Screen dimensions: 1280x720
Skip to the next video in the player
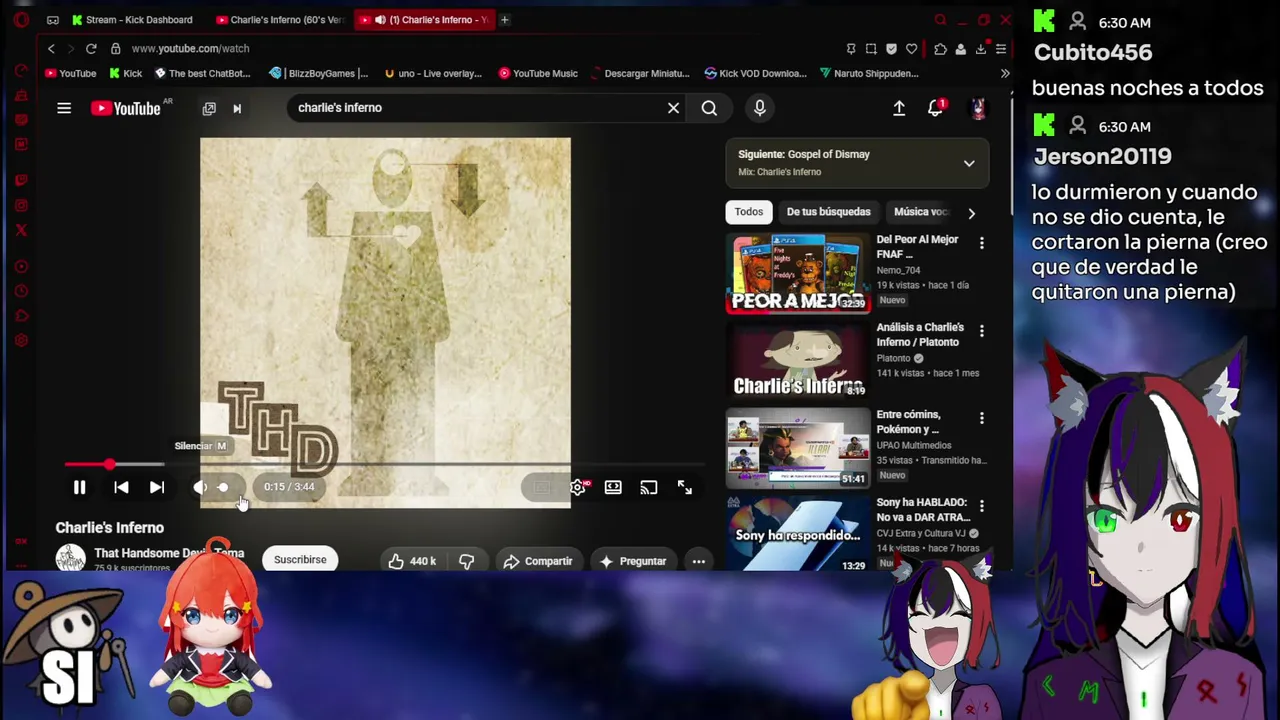[157, 487]
